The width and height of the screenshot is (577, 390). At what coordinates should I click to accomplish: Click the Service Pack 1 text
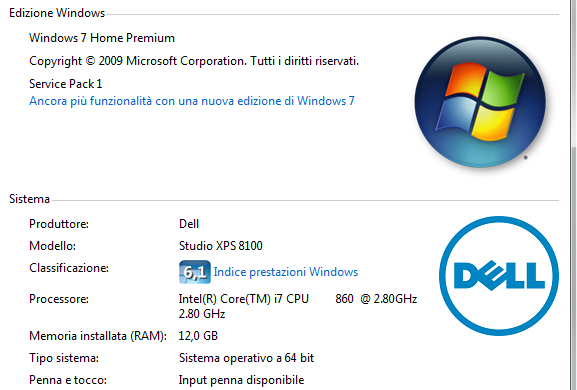pos(66,84)
